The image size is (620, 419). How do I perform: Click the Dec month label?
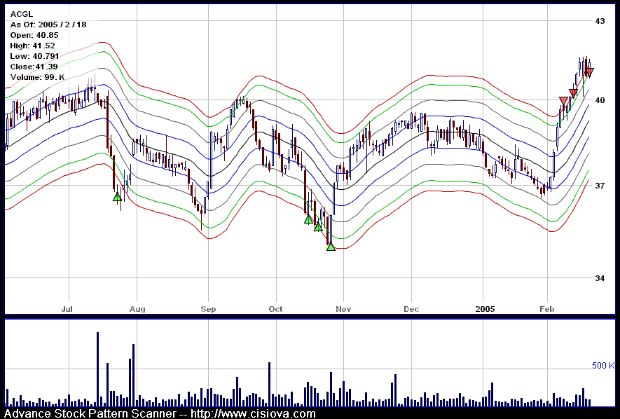(411, 309)
